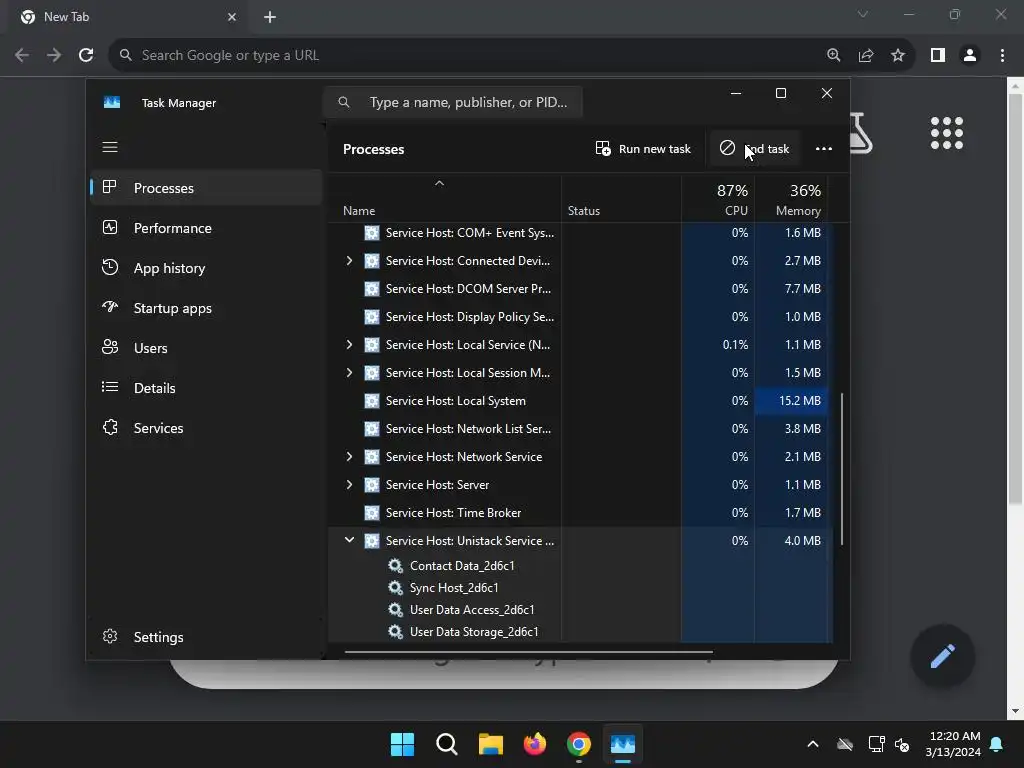1024x768 pixels.
Task: Click the Settings gear icon in Task Manager
Action: point(110,636)
